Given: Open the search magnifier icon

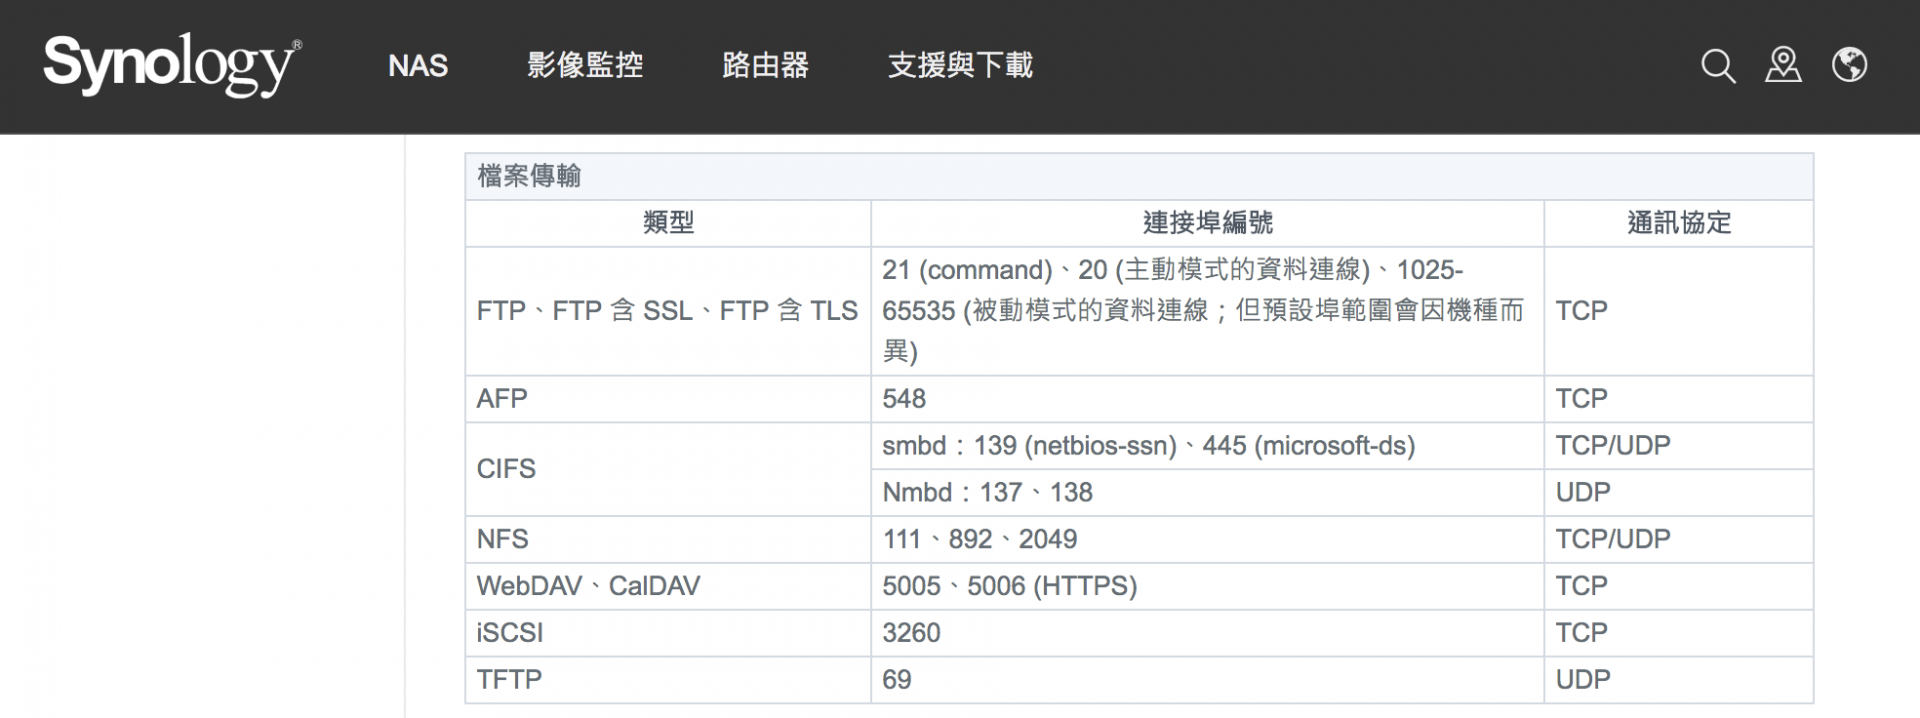Looking at the screenshot, I should [1717, 66].
